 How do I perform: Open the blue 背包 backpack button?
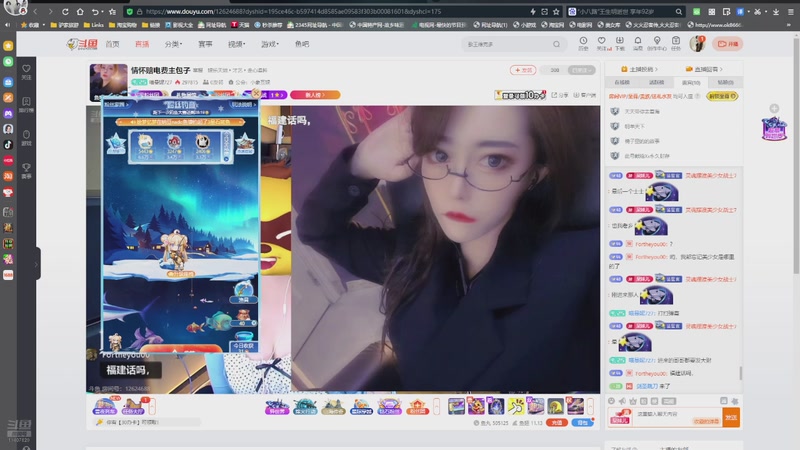tap(582, 423)
